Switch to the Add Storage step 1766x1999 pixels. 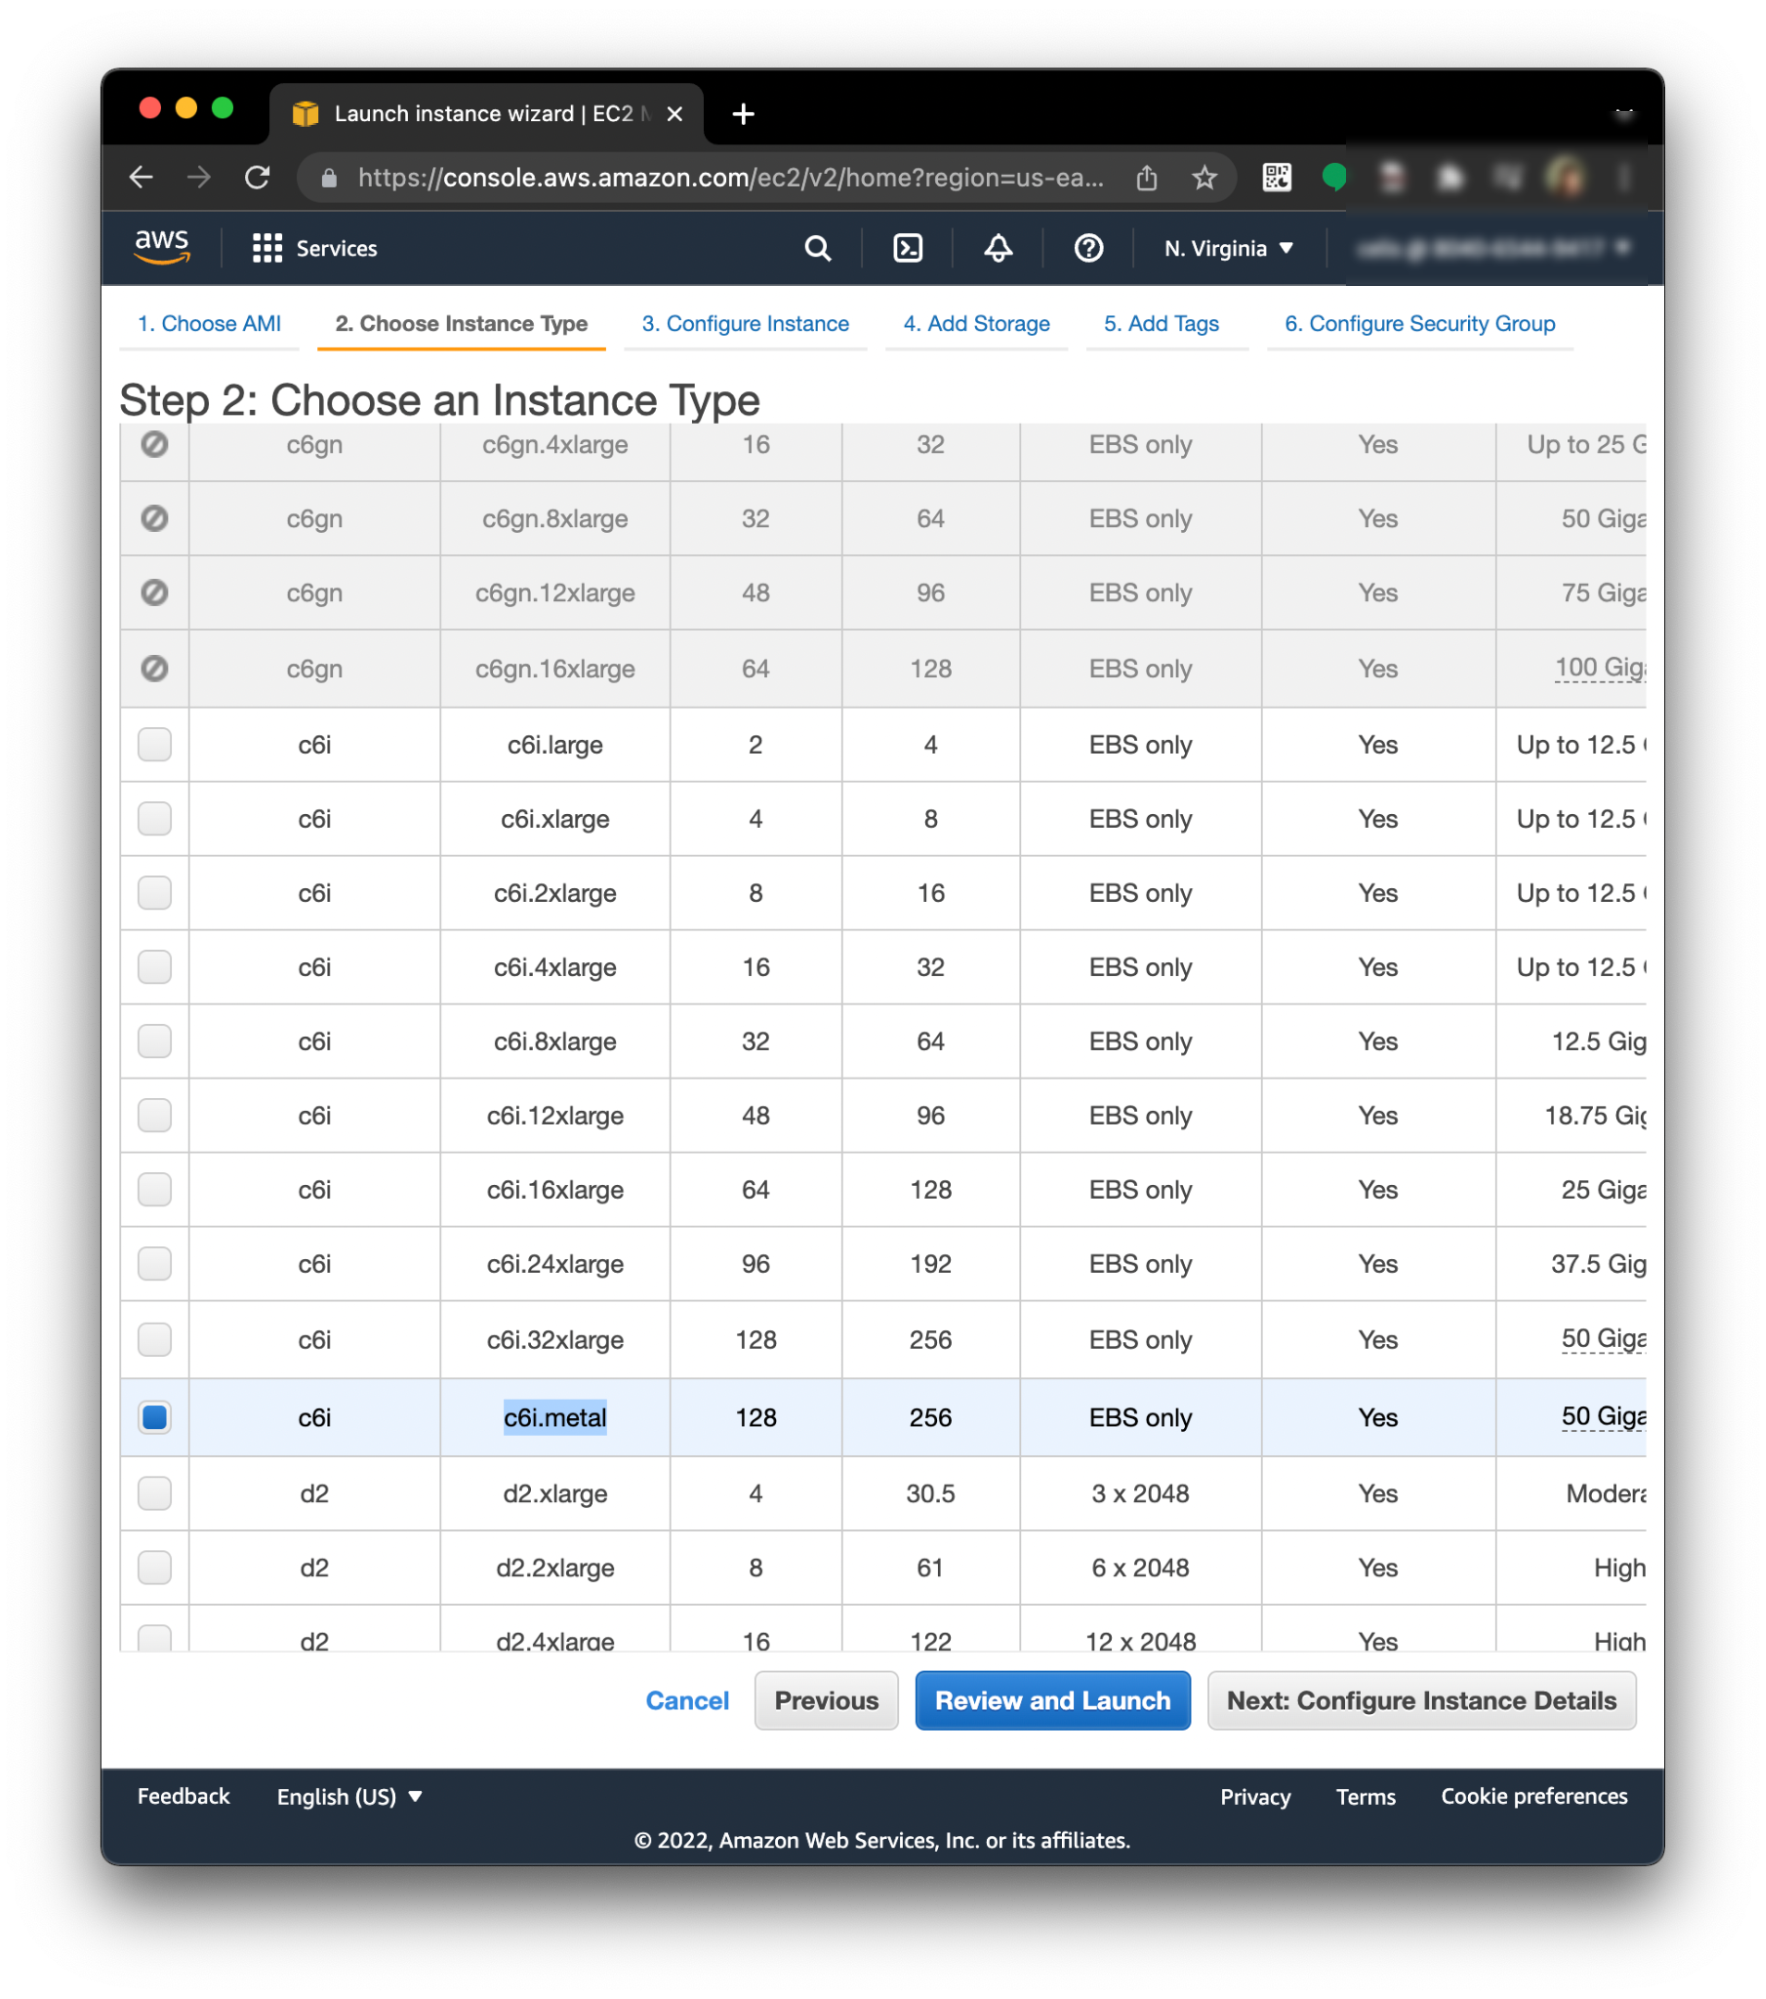click(x=976, y=324)
